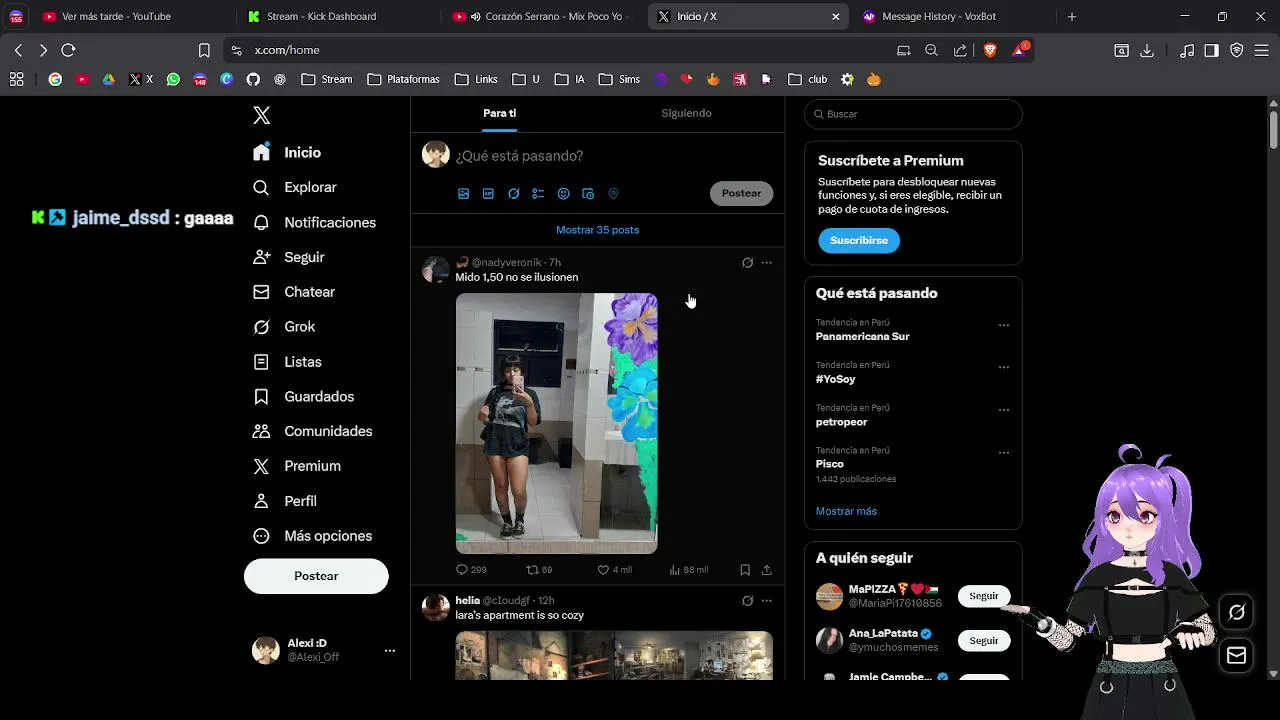Open the WhatsApp bookmark icon
This screenshot has width=1280, height=720.
(x=173, y=79)
